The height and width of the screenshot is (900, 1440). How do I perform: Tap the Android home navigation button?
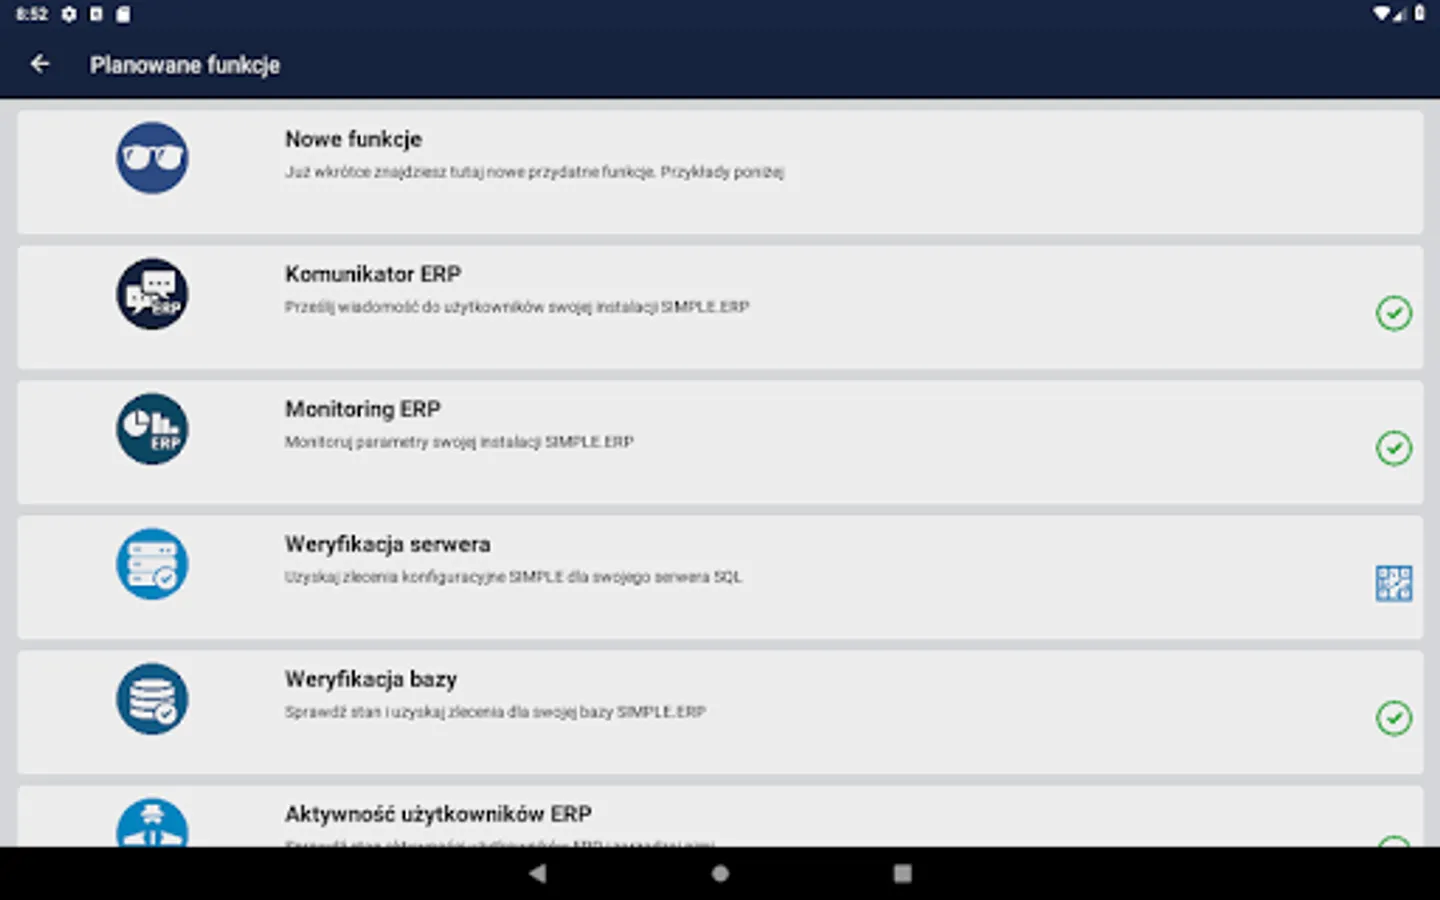(x=720, y=873)
